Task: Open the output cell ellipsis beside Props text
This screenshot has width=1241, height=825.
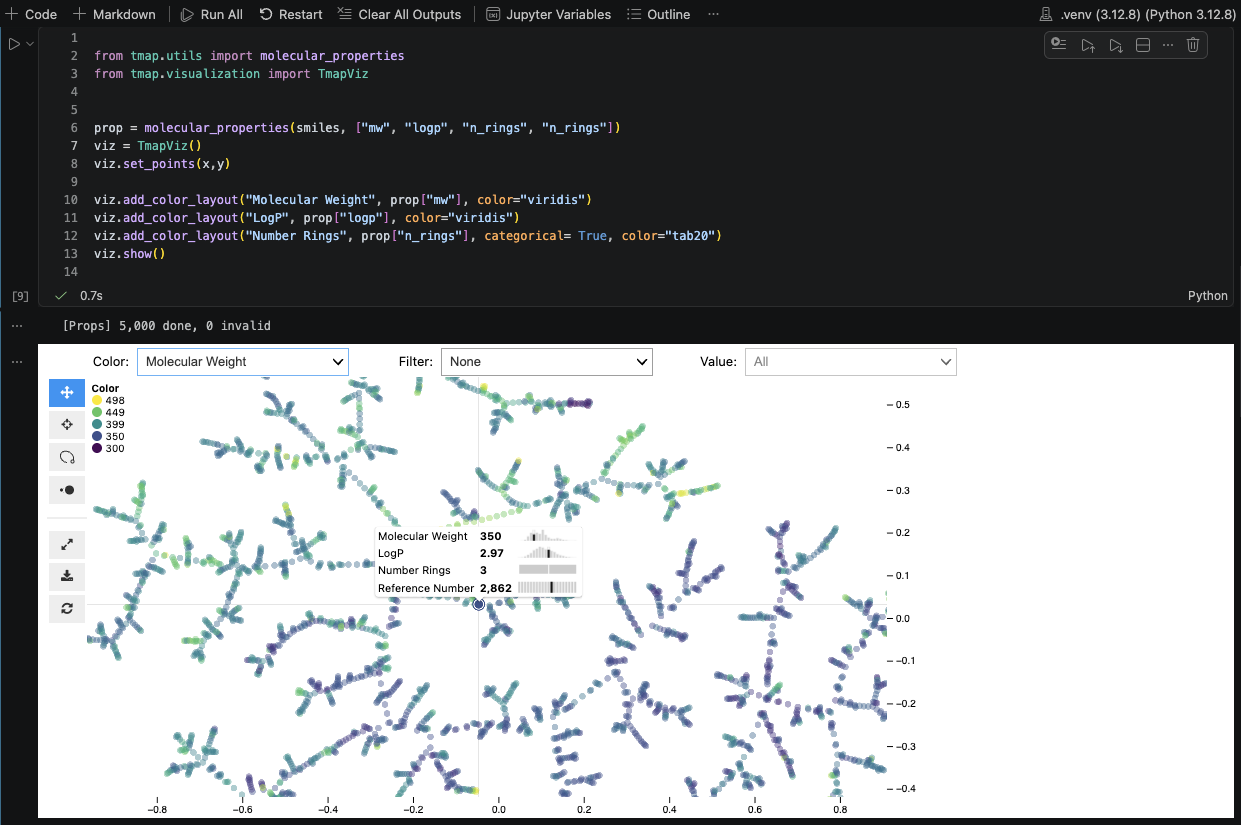Action: 16,326
